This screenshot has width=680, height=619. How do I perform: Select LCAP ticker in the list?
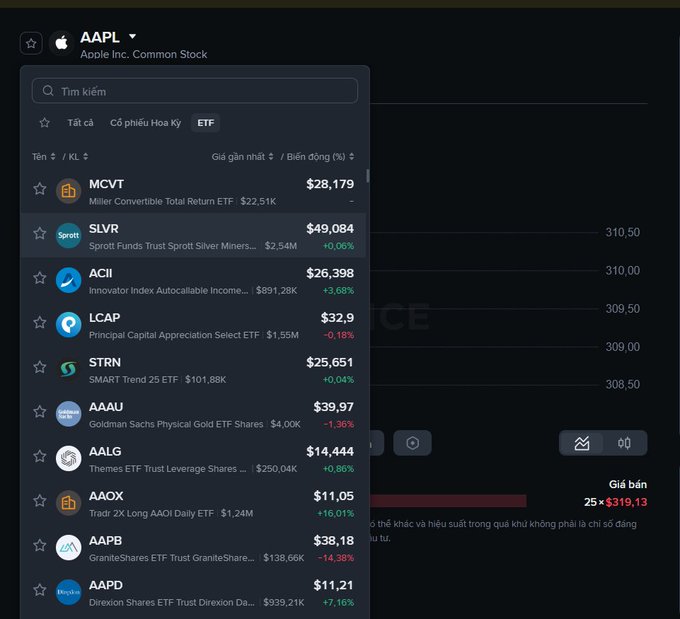105,318
